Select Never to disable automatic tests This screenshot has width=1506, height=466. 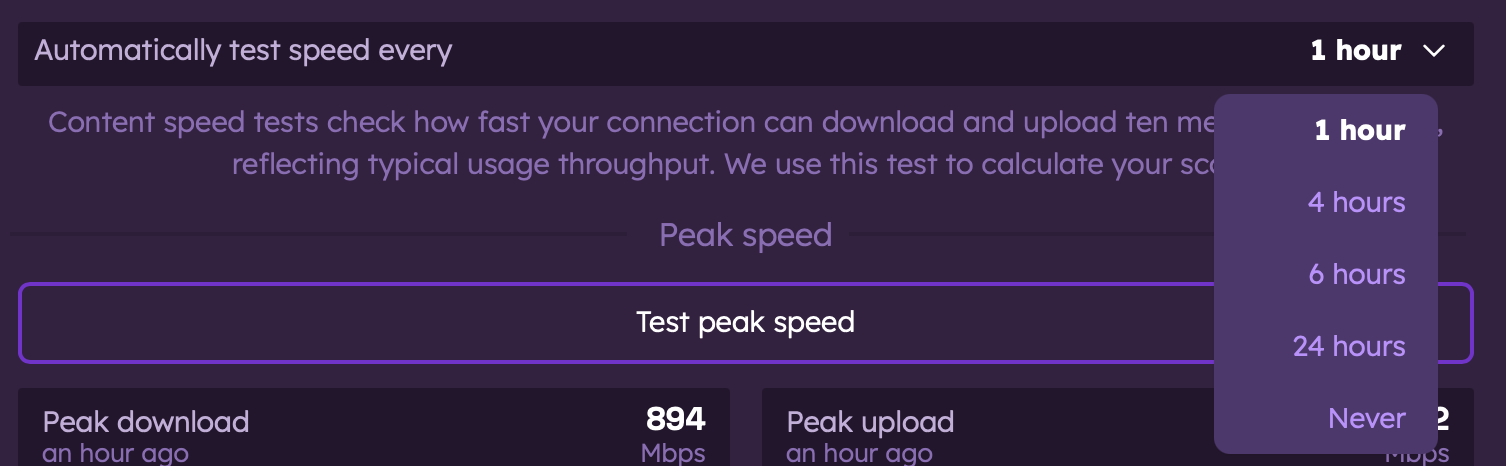coord(1366,418)
